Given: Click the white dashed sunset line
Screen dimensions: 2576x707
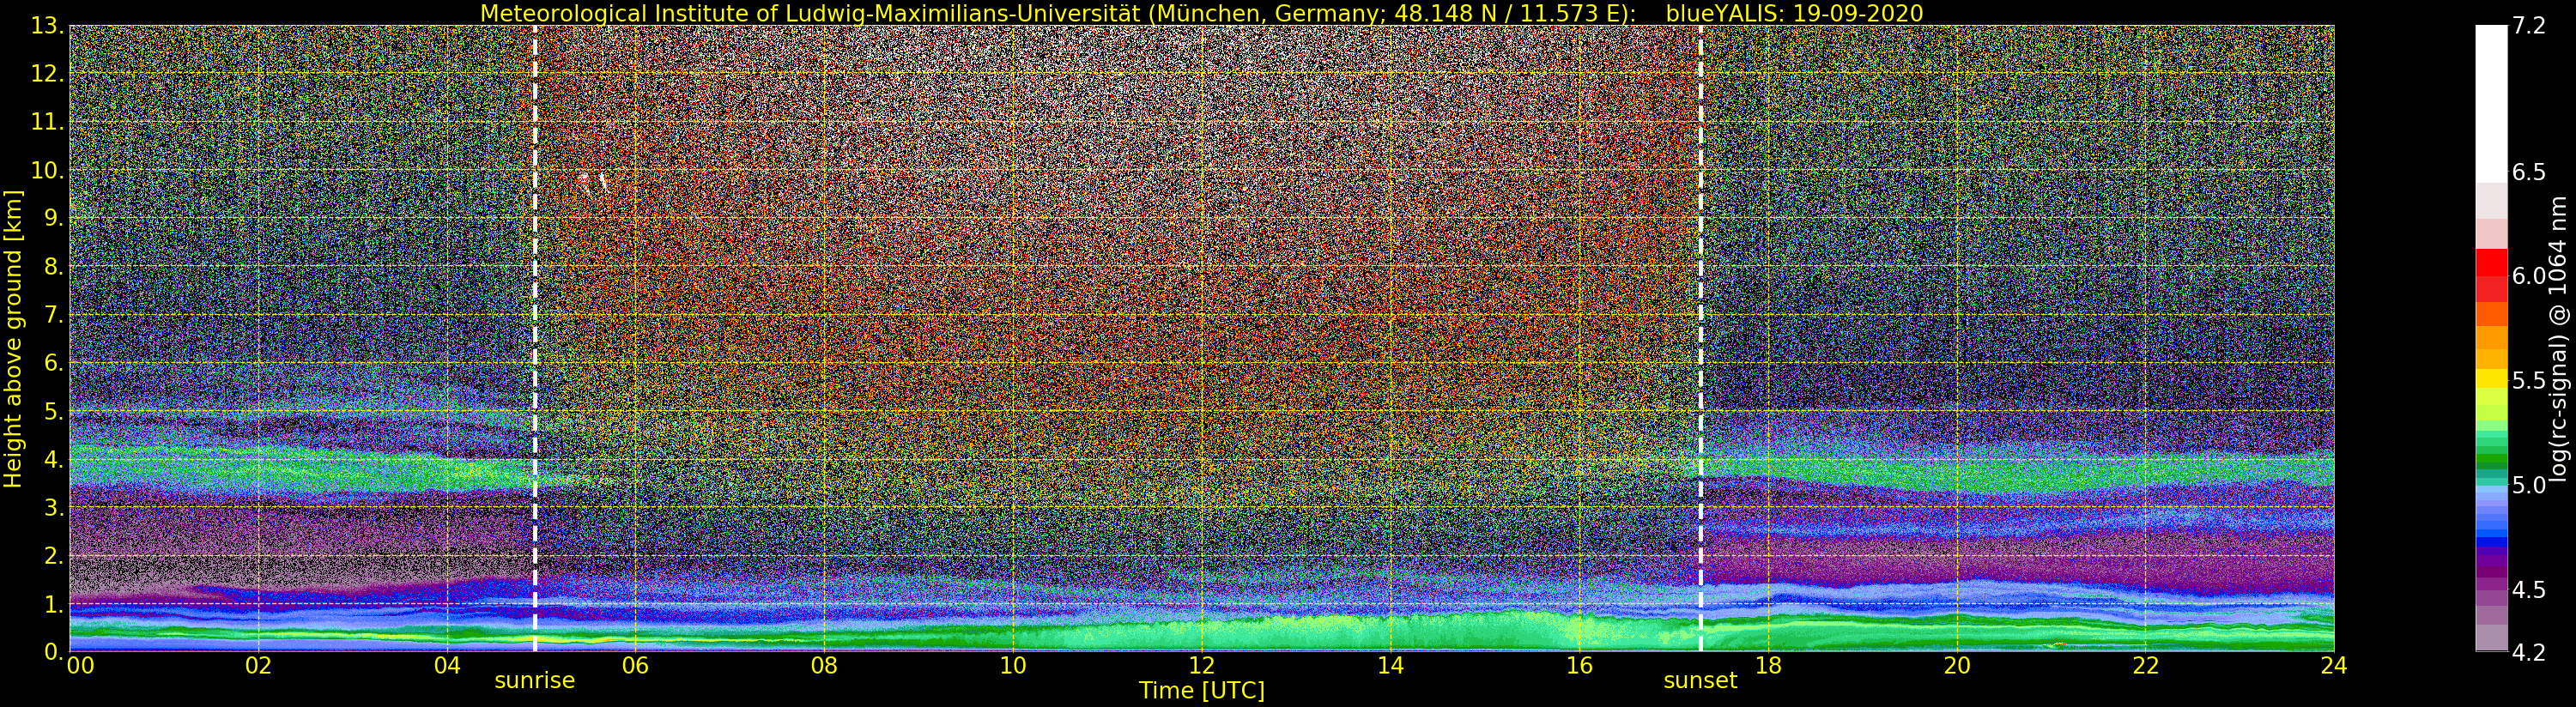Looking at the screenshot, I should [1700, 338].
